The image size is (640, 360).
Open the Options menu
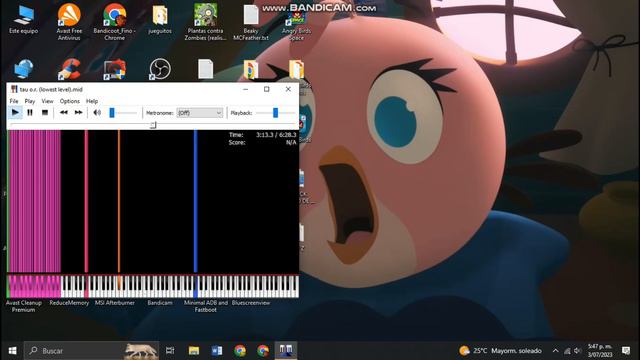(x=70, y=101)
